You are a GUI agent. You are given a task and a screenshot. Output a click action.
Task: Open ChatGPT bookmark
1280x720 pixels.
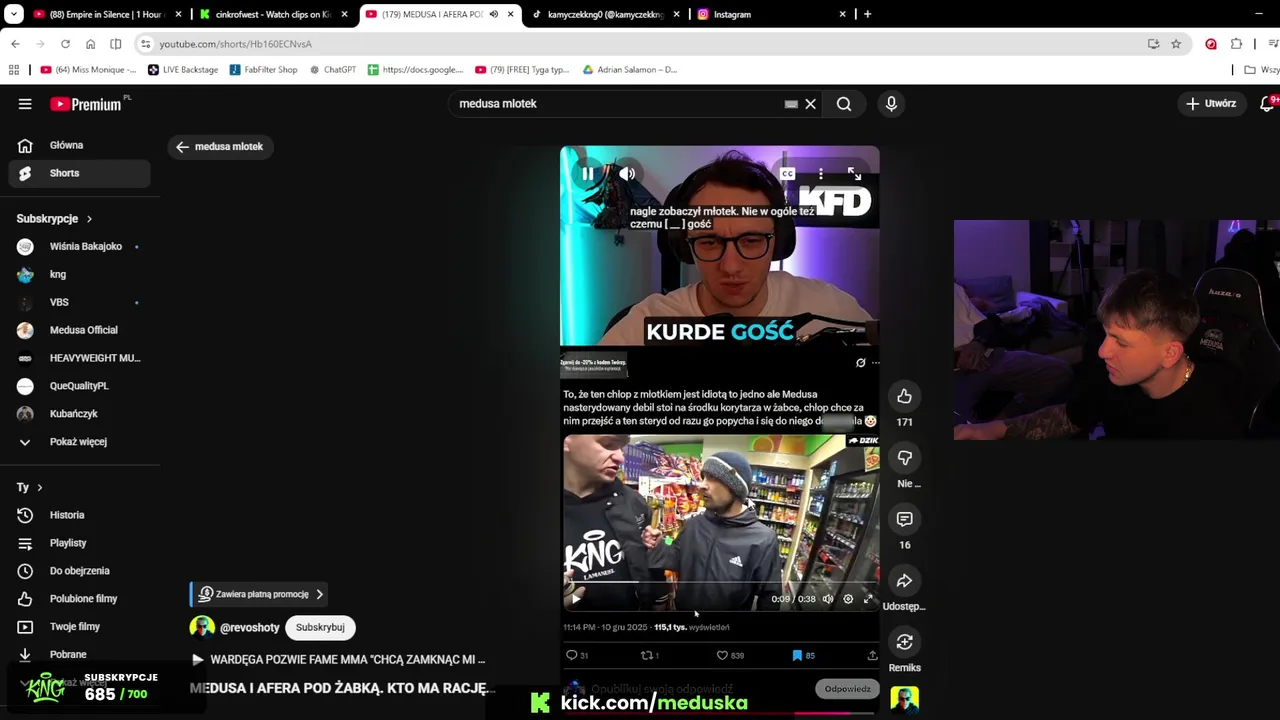(x=333, y=70)
